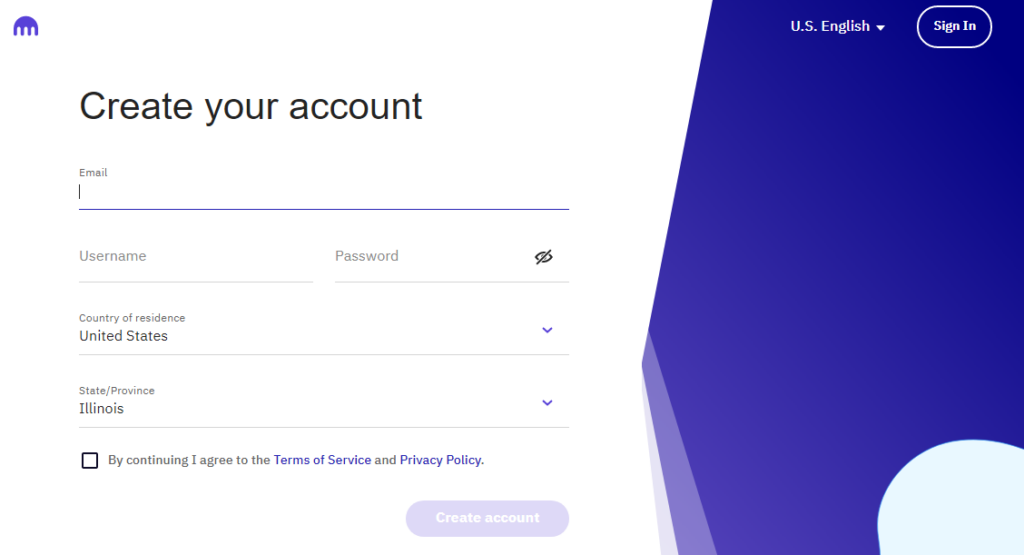Open the Privacy Policy link

tap(440, 461)
